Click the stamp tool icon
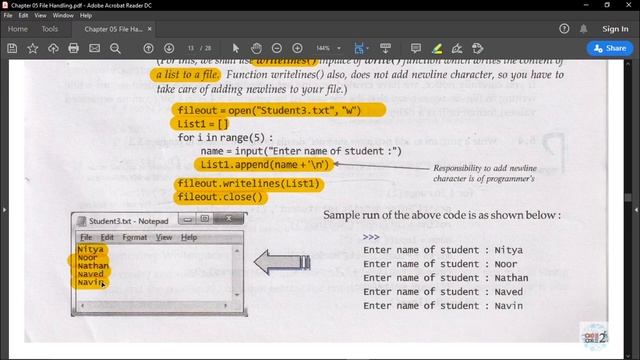 pos(478,48)
